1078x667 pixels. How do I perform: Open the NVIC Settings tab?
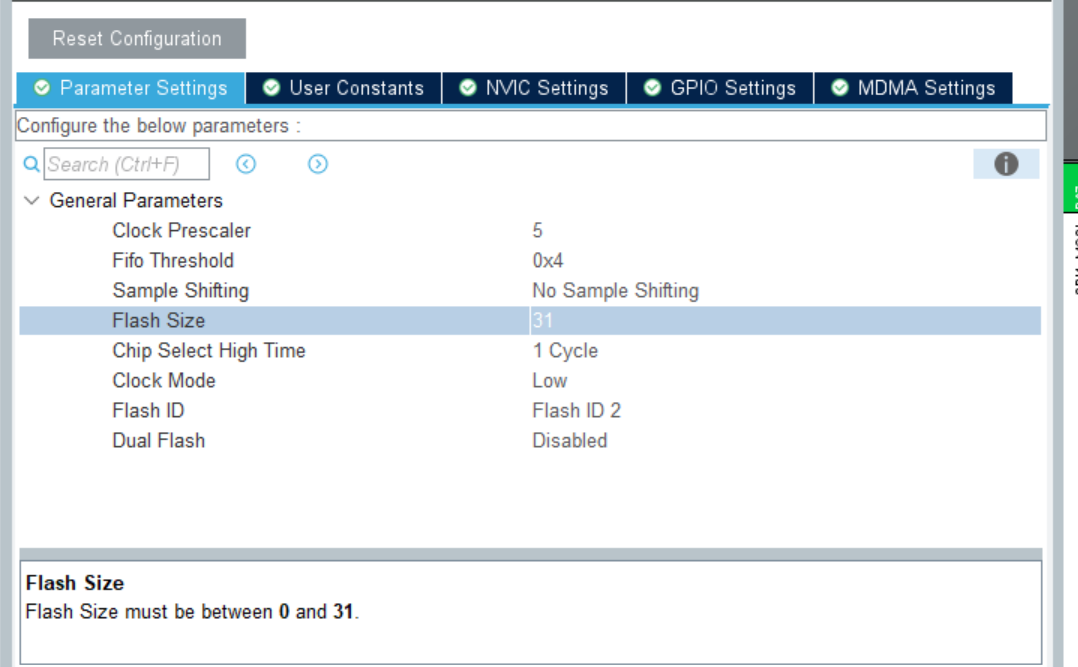534,88
